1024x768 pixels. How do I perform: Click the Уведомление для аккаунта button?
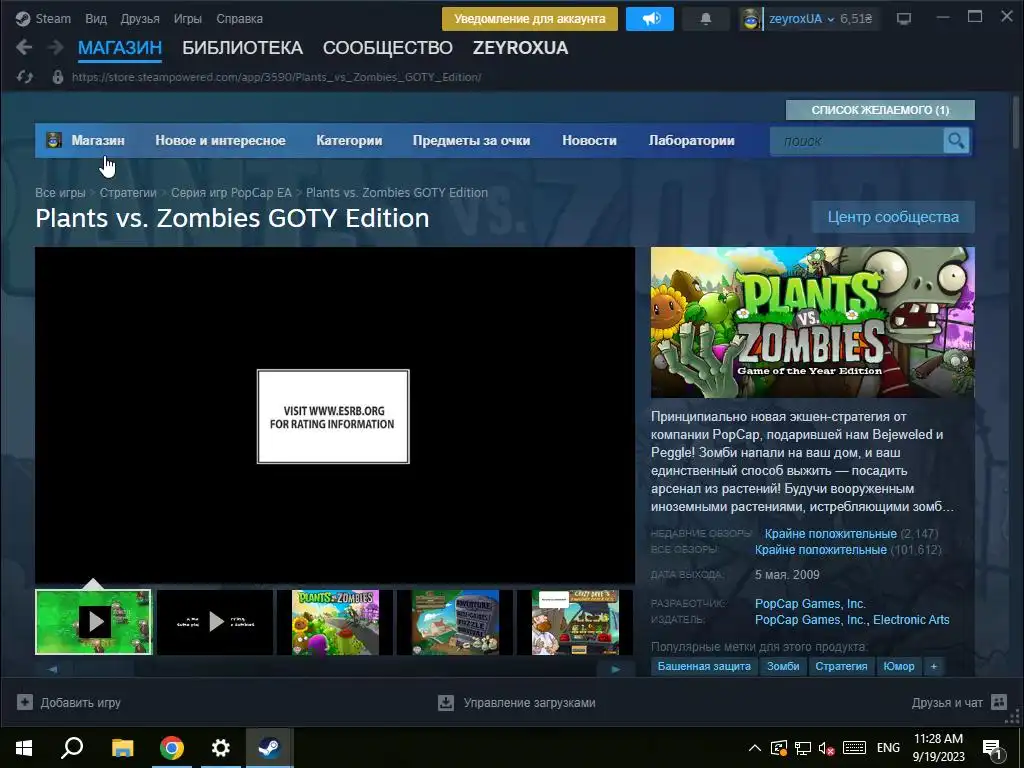click(x=530, y=19)
